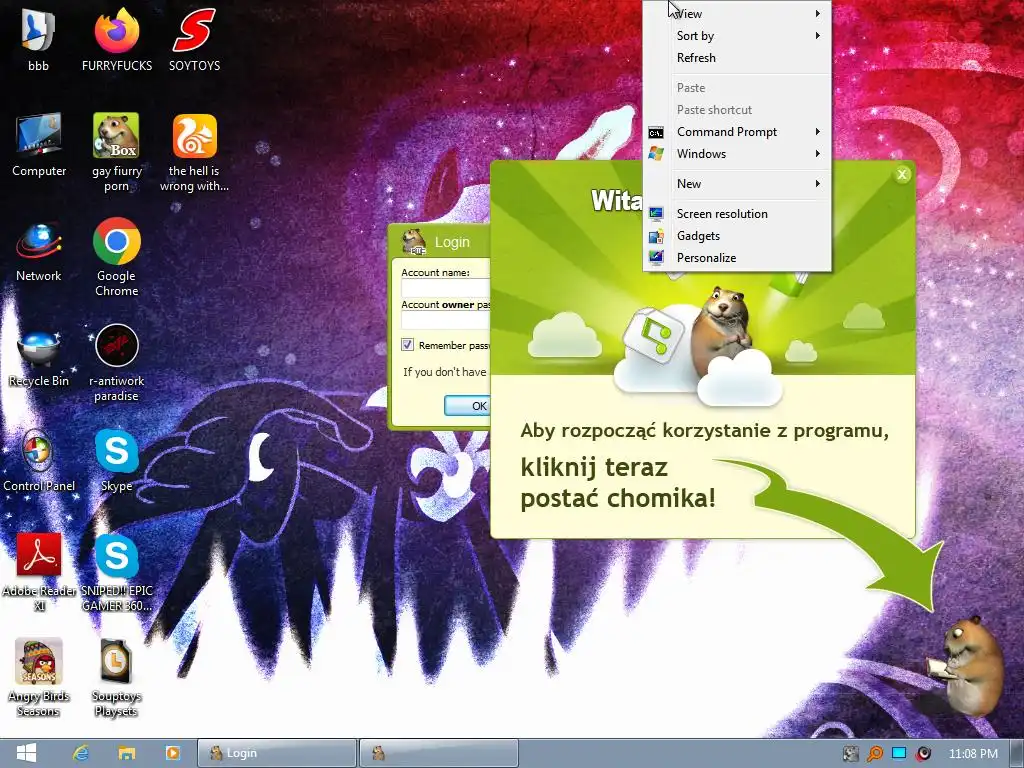Select the UC Browser "the hell is wrong with" icon
The height and width of the screenshot is (768, 1024).
tap(194, 153)
